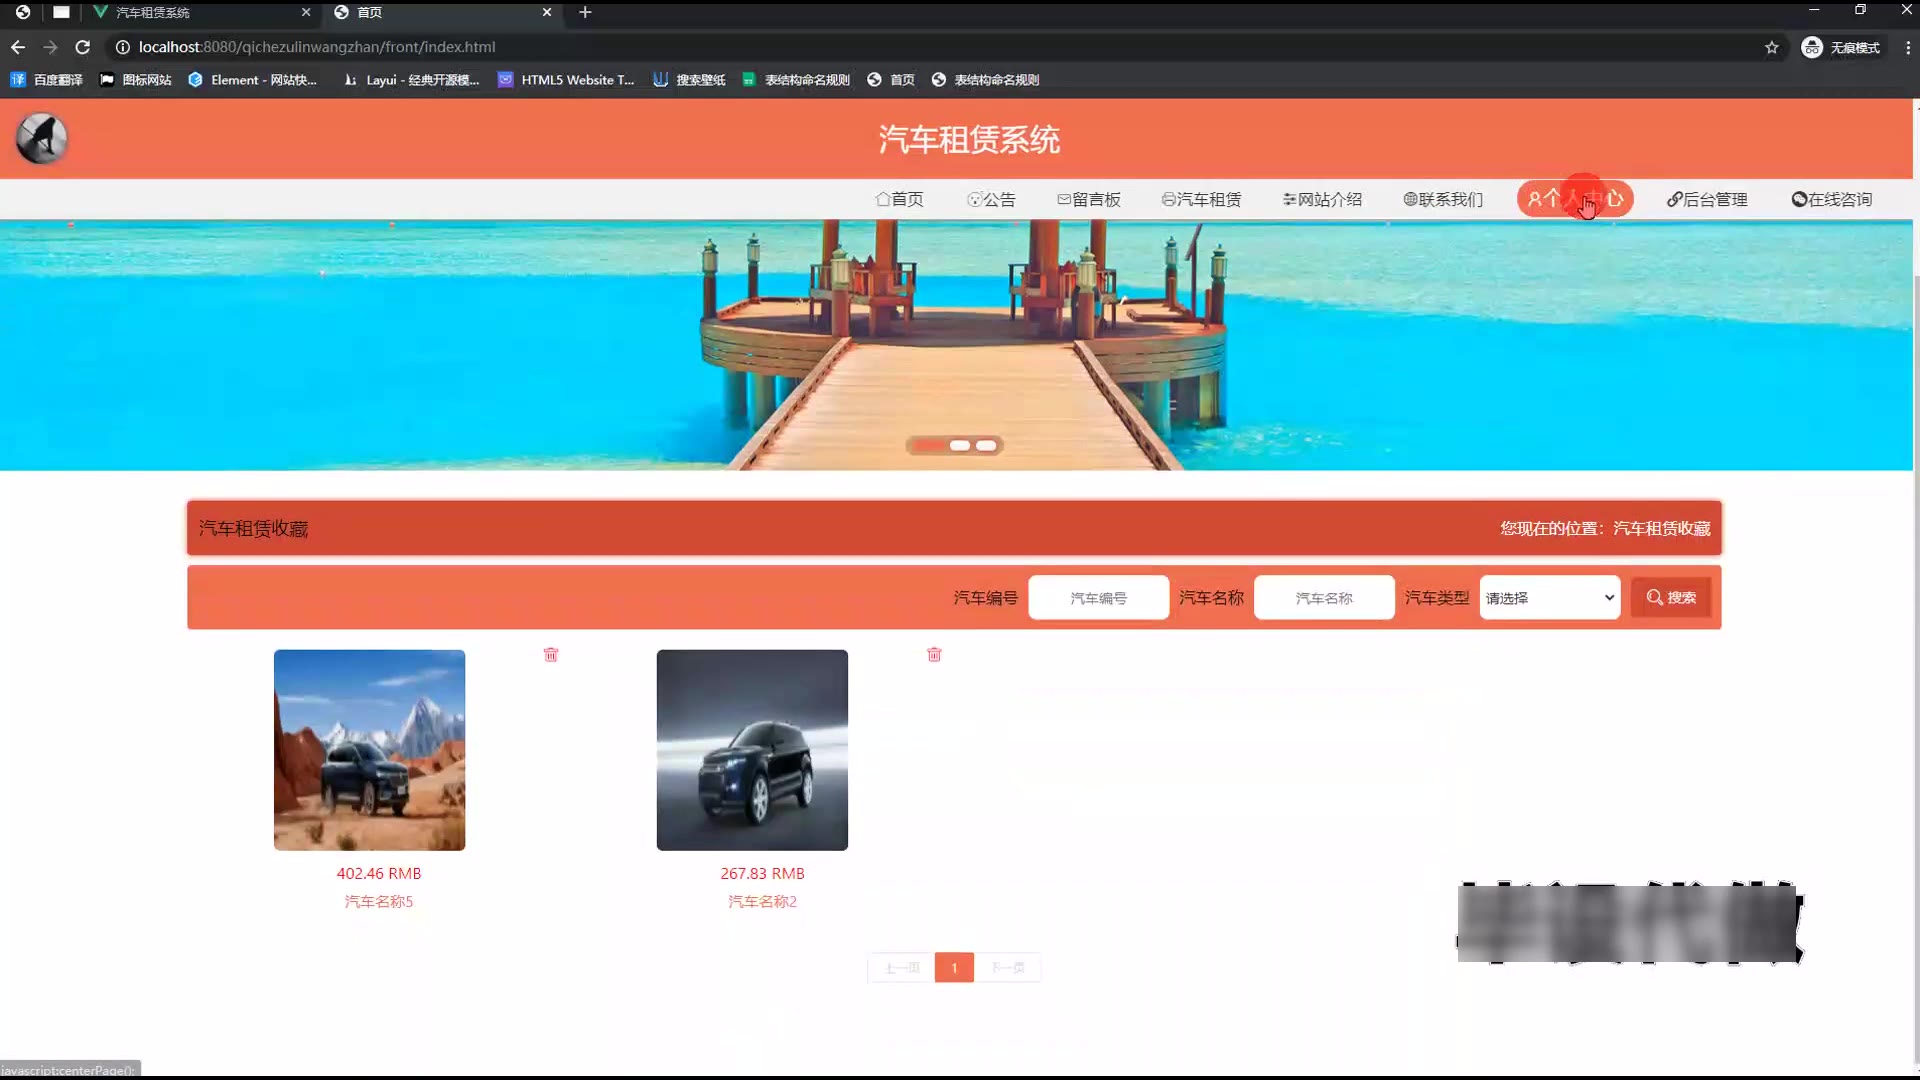Click the 搜索 button
This screenshot has height=1080, width=1920.
[1671, 598]
